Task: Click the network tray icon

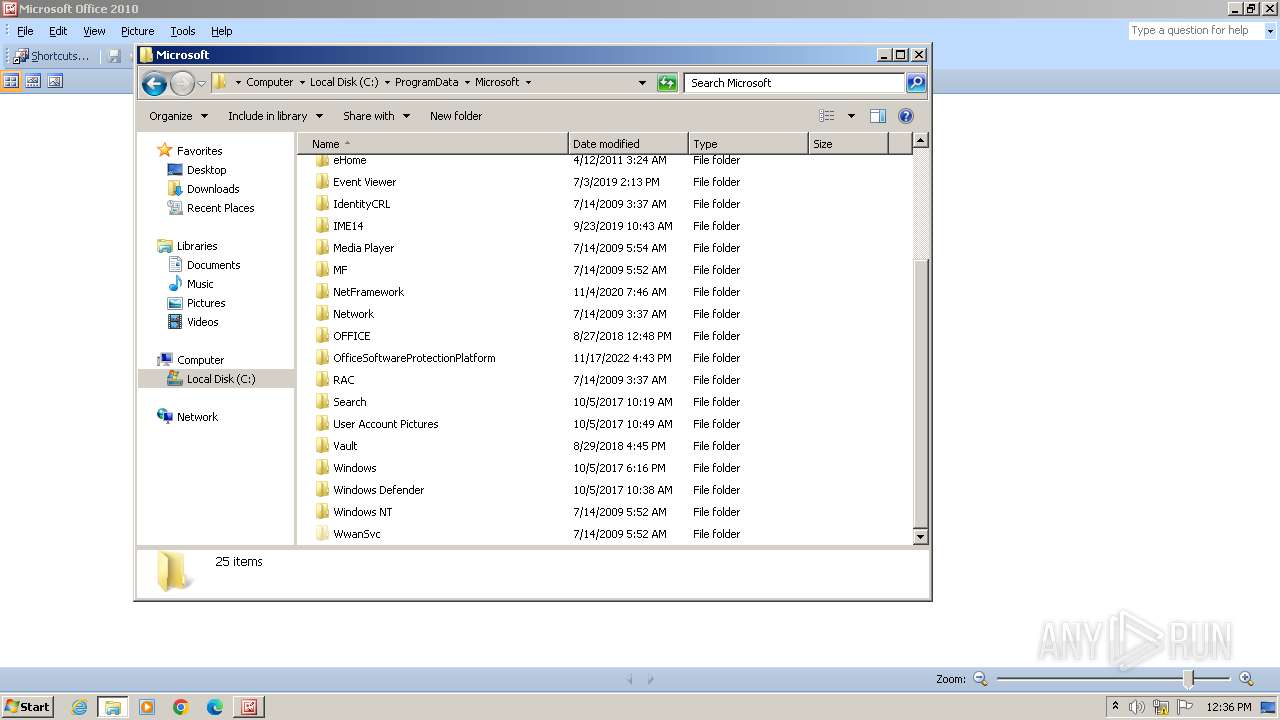Action: pos(1160,707)
